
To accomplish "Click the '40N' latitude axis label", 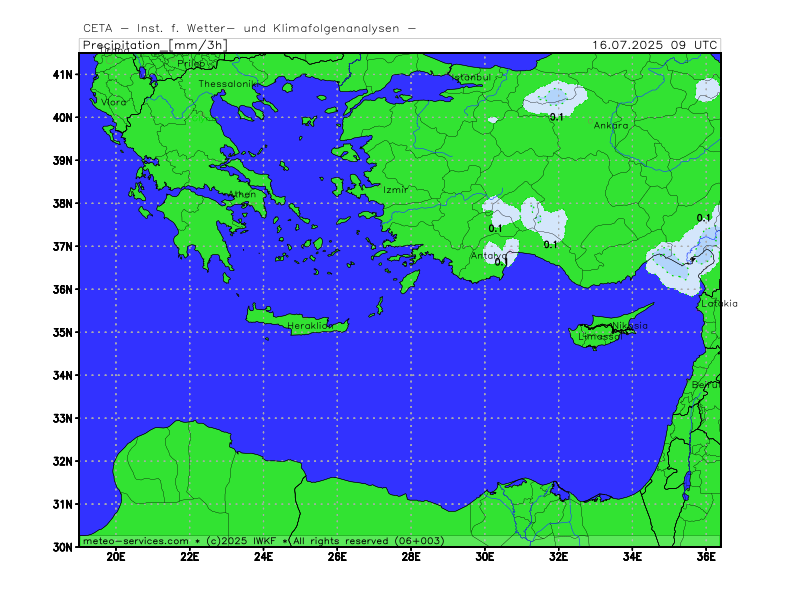I will pyautogui.click(x=62, y=117).
